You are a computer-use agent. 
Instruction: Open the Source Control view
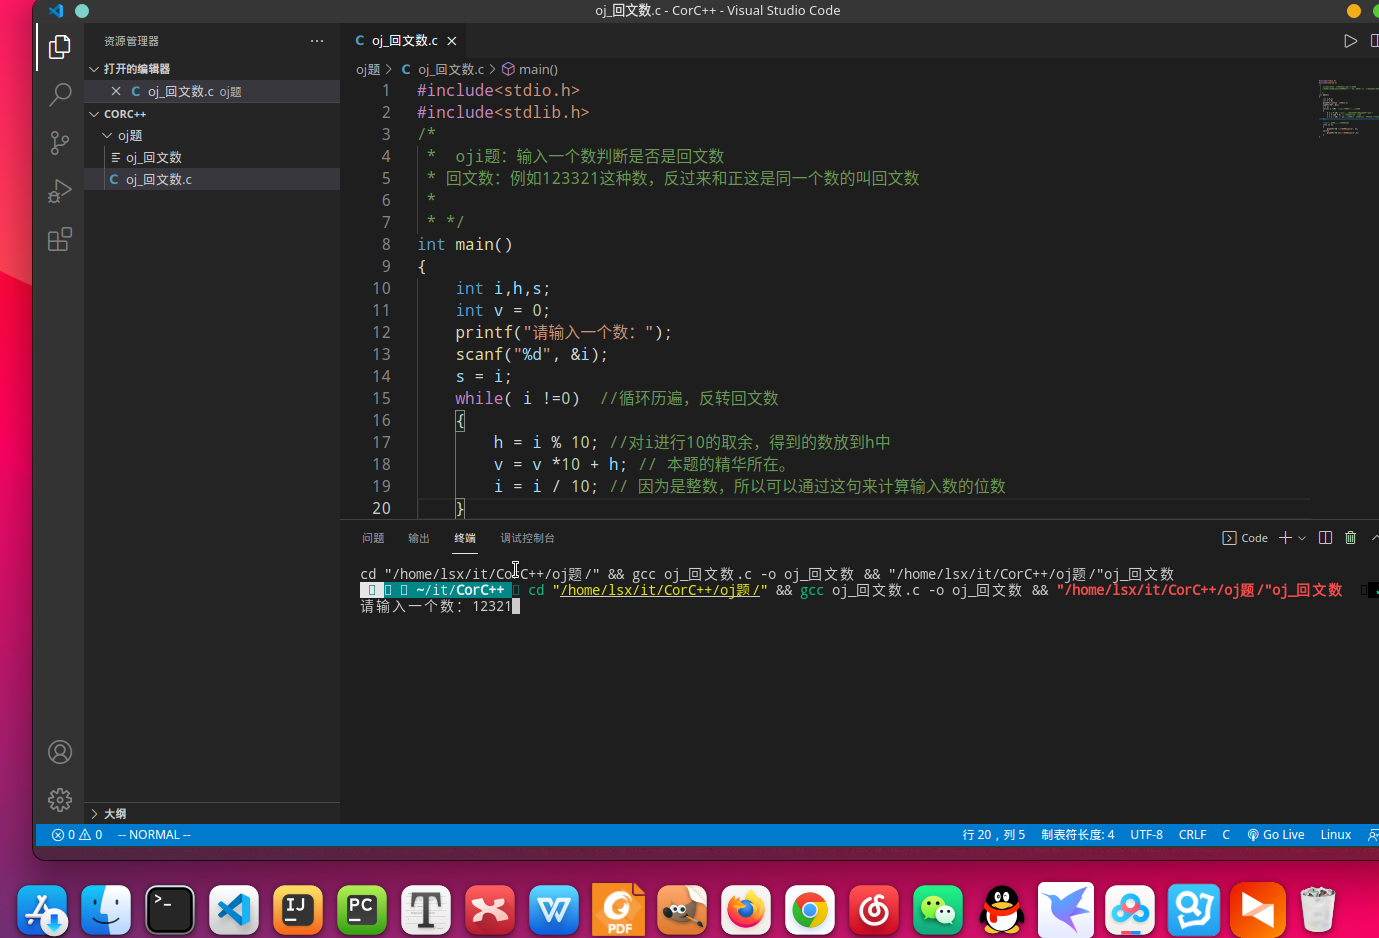(x=60, y=143)
